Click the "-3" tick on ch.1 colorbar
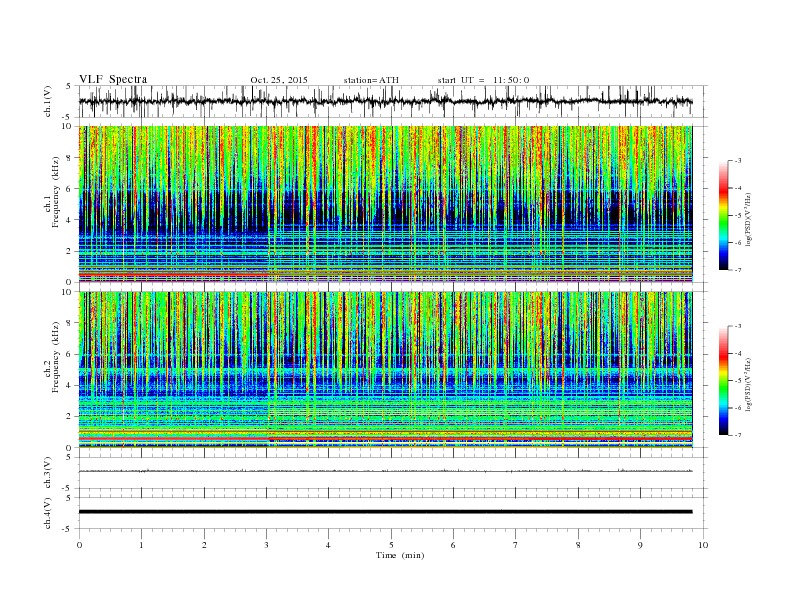Image resolution: width=792 pixels, height=612 pixels. point(738,161)
